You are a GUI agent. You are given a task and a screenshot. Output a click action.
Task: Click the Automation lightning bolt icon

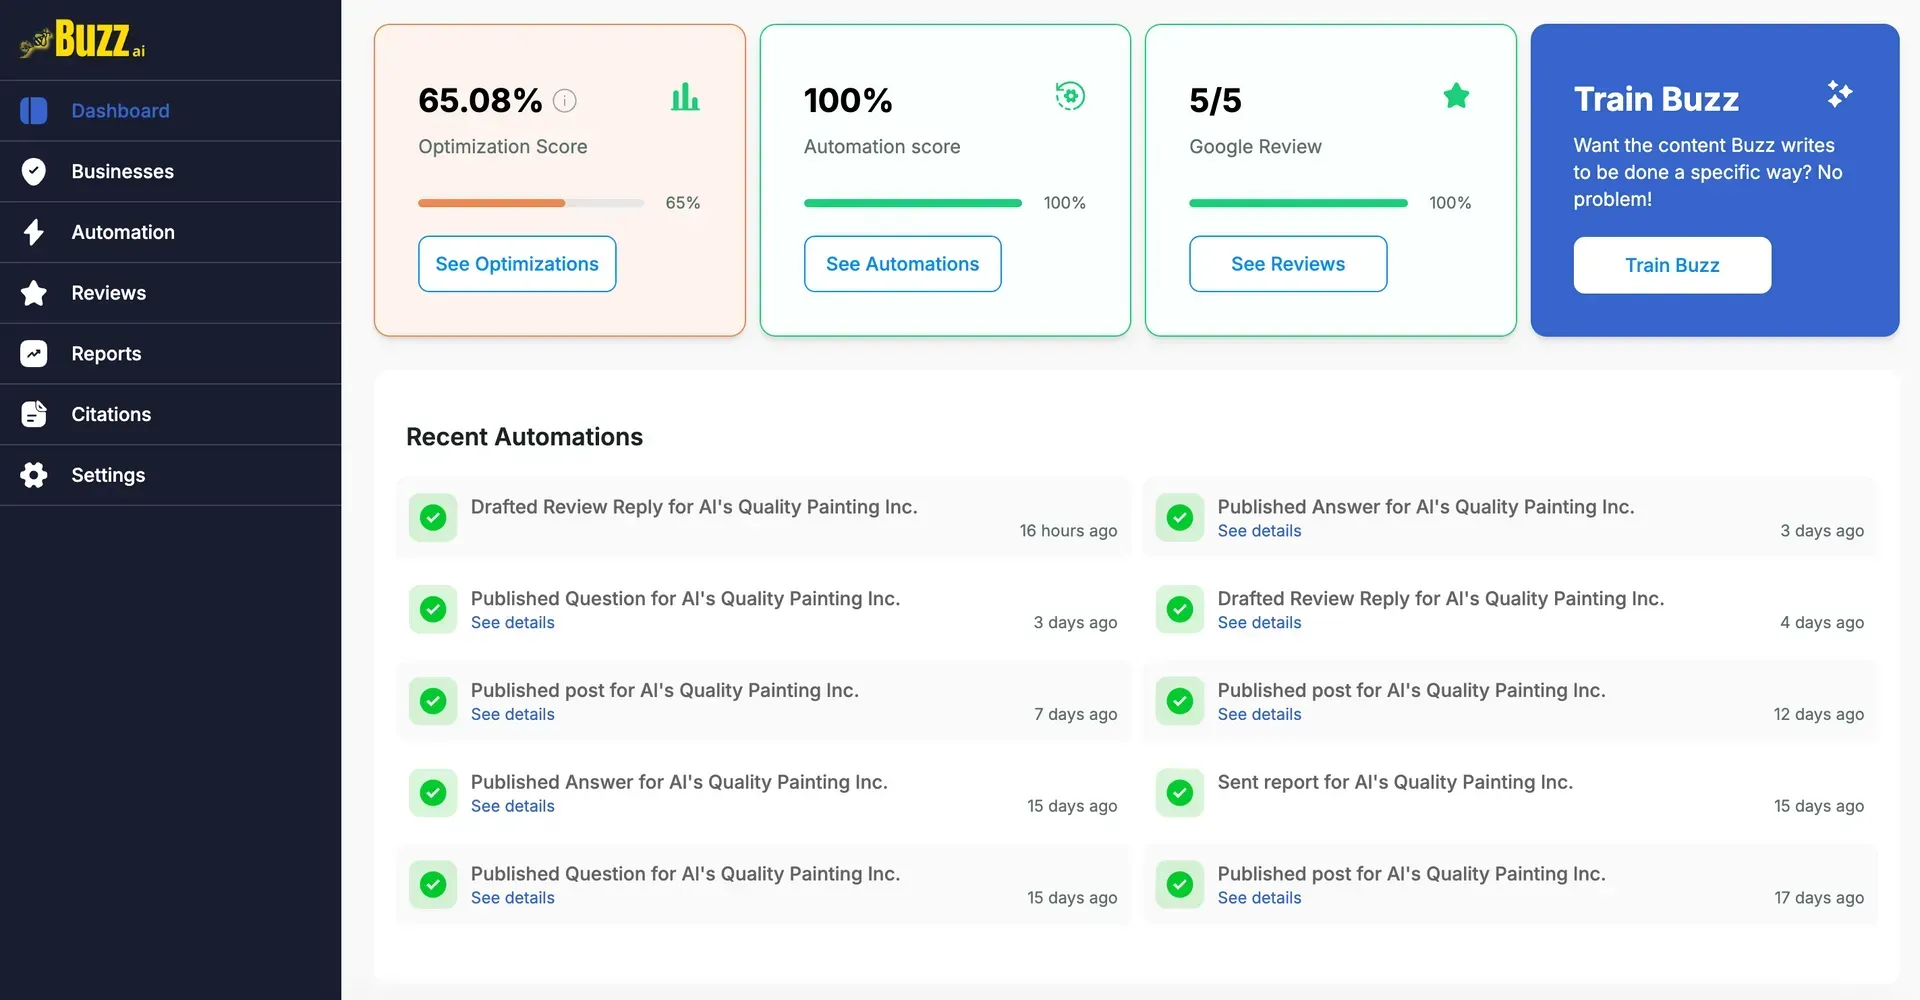pos(34,232)
